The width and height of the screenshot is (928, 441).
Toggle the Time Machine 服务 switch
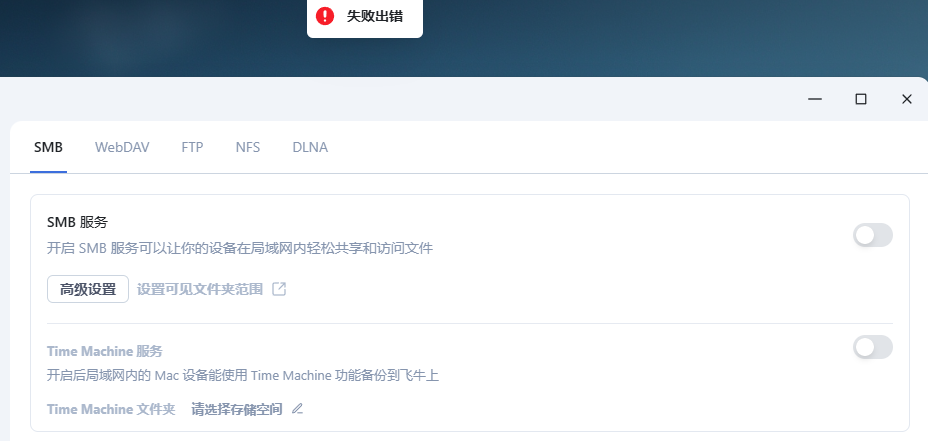point(872,347)
